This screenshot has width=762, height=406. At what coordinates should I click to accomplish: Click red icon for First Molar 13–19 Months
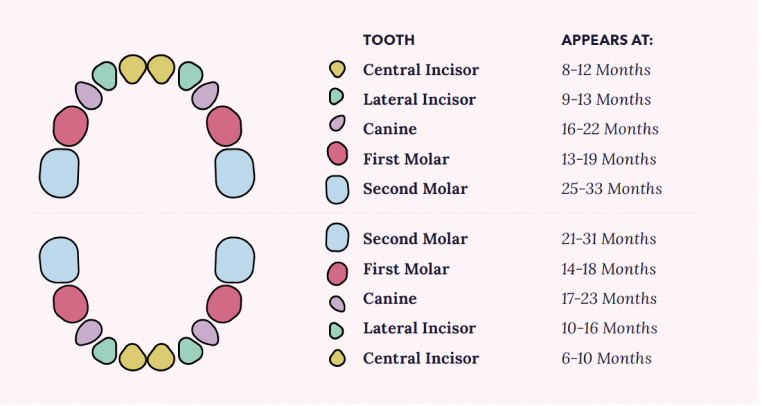pos(337,155)
